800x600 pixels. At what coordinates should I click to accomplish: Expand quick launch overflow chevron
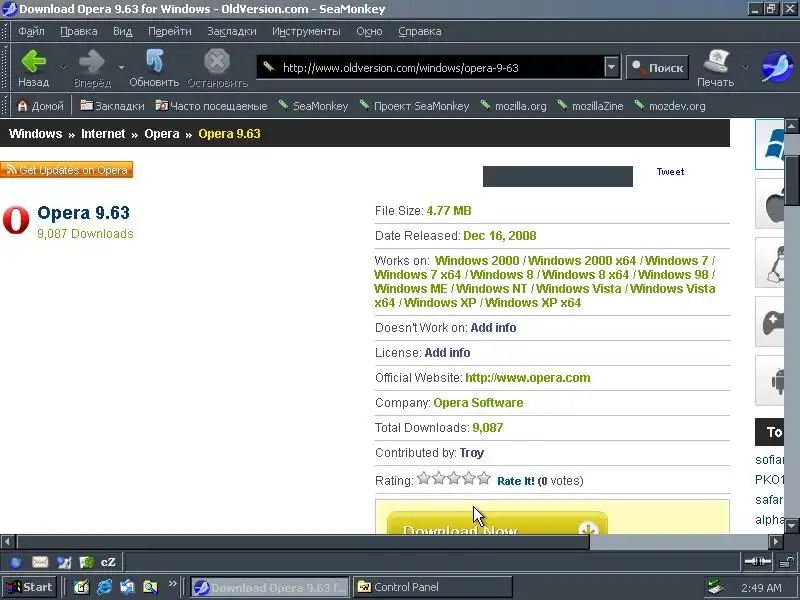[172, 583]
